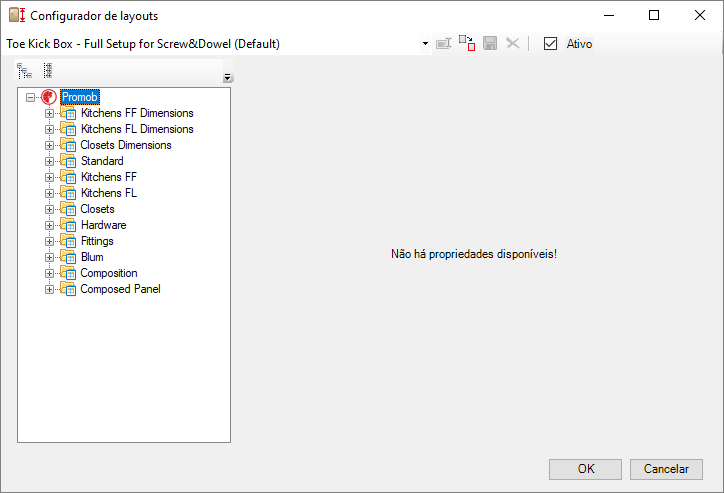Click the OK button
The image size is (724, 493).
(585, 469)
